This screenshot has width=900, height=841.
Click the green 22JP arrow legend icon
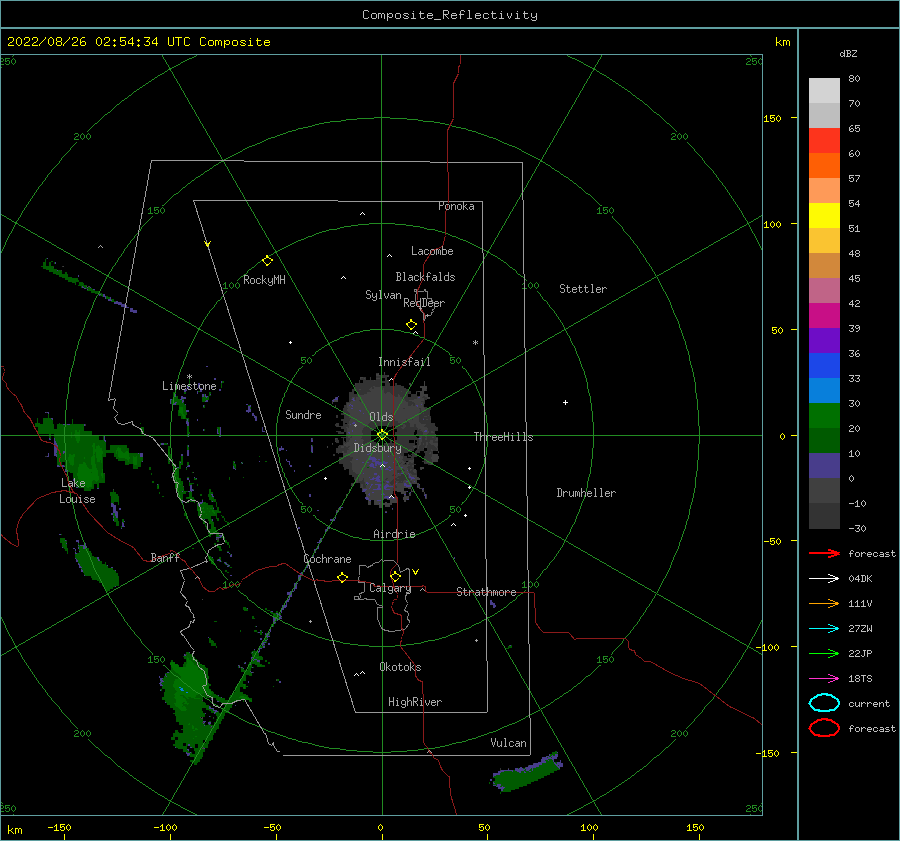coord(824,653)
